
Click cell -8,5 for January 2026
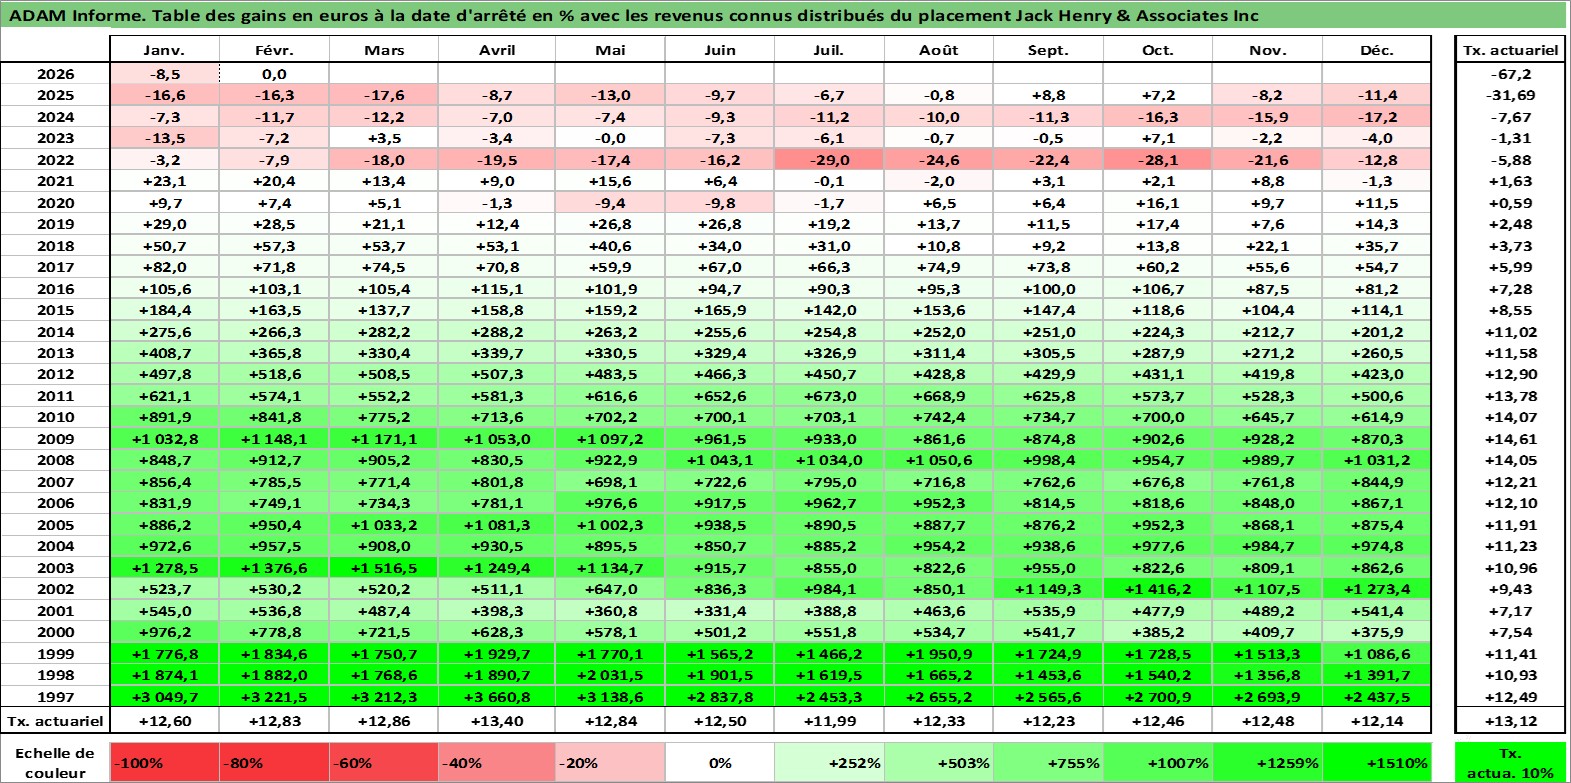click(164, 74)
